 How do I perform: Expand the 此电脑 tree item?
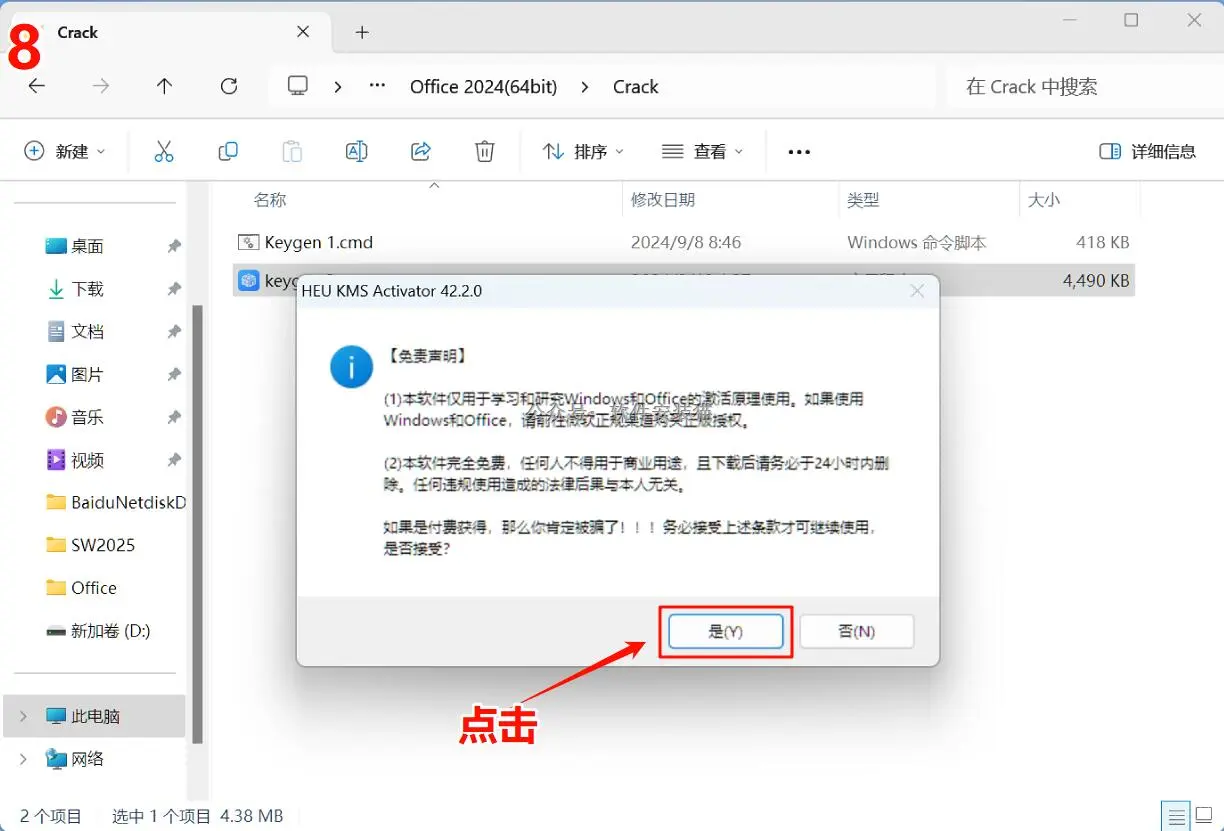coord(21,715)
